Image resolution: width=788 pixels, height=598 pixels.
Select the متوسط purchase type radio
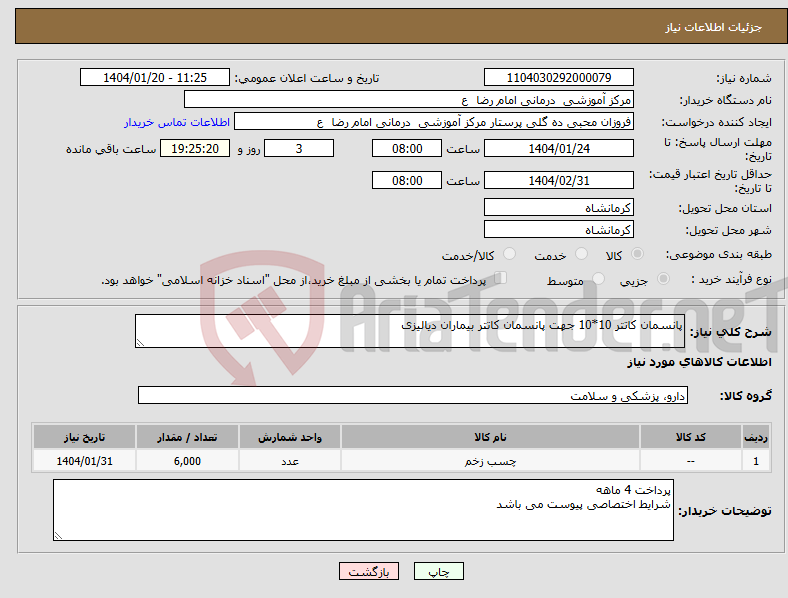point(599,278)
